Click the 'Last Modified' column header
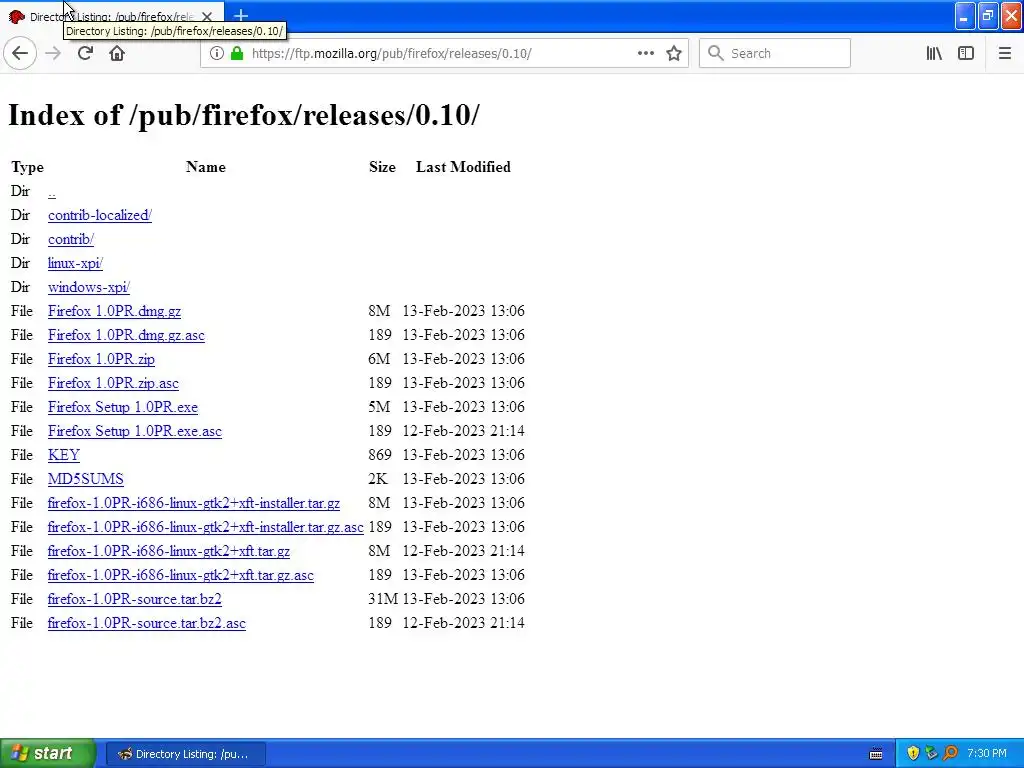The image size is (1024, 768). [463, 167]
